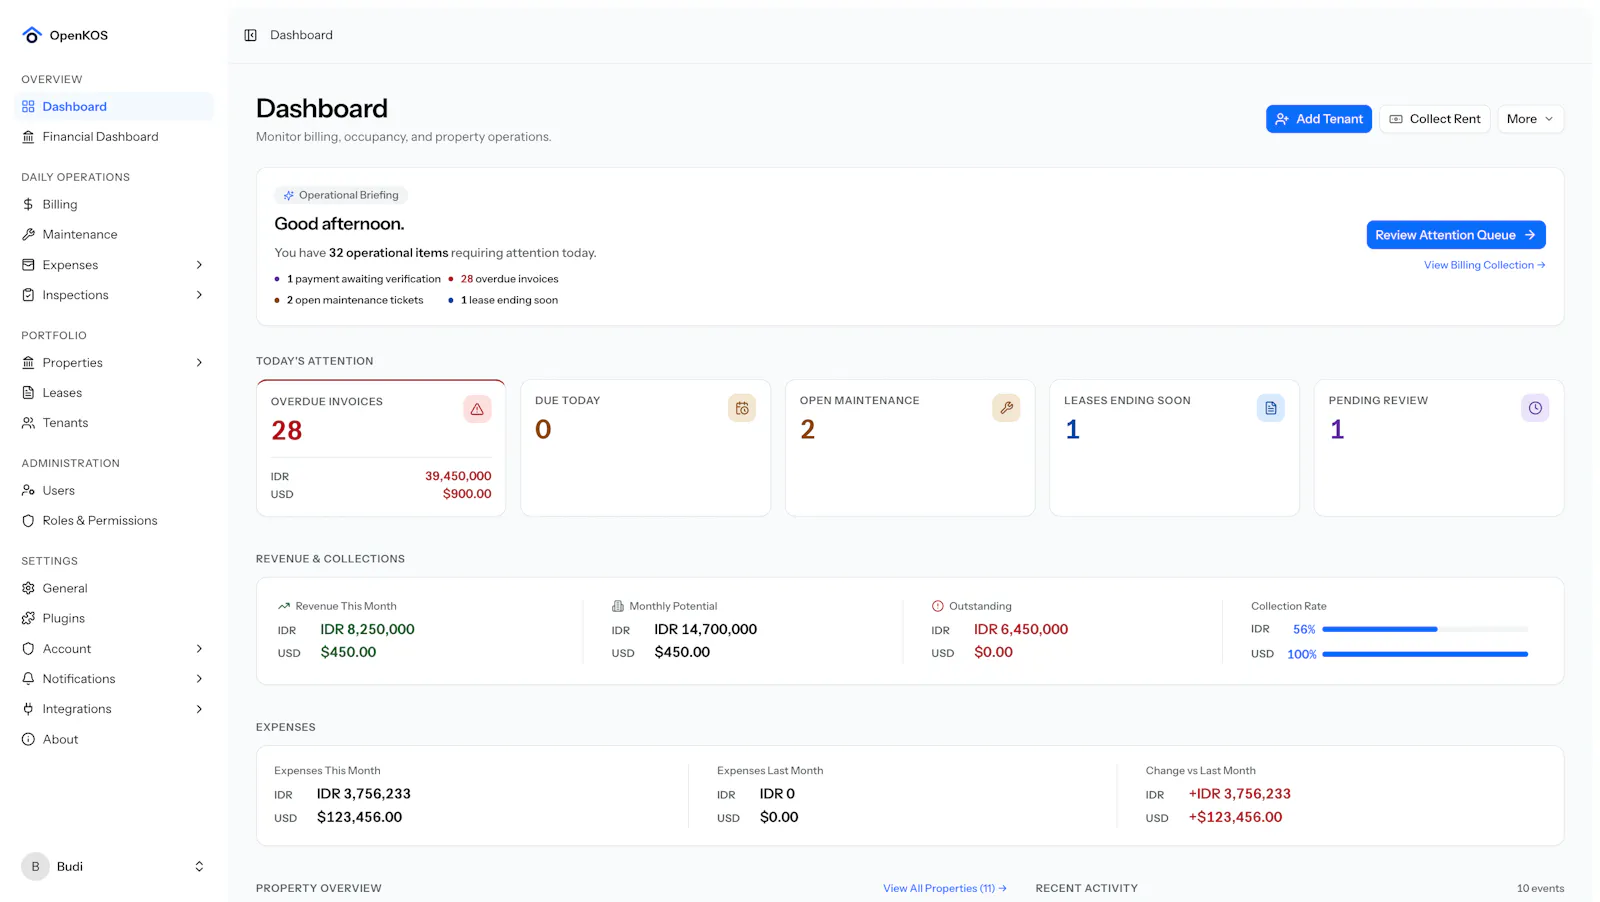Open the Due Today card
Viewport: 1600px width, 902px height.
[x=645, y=448]
